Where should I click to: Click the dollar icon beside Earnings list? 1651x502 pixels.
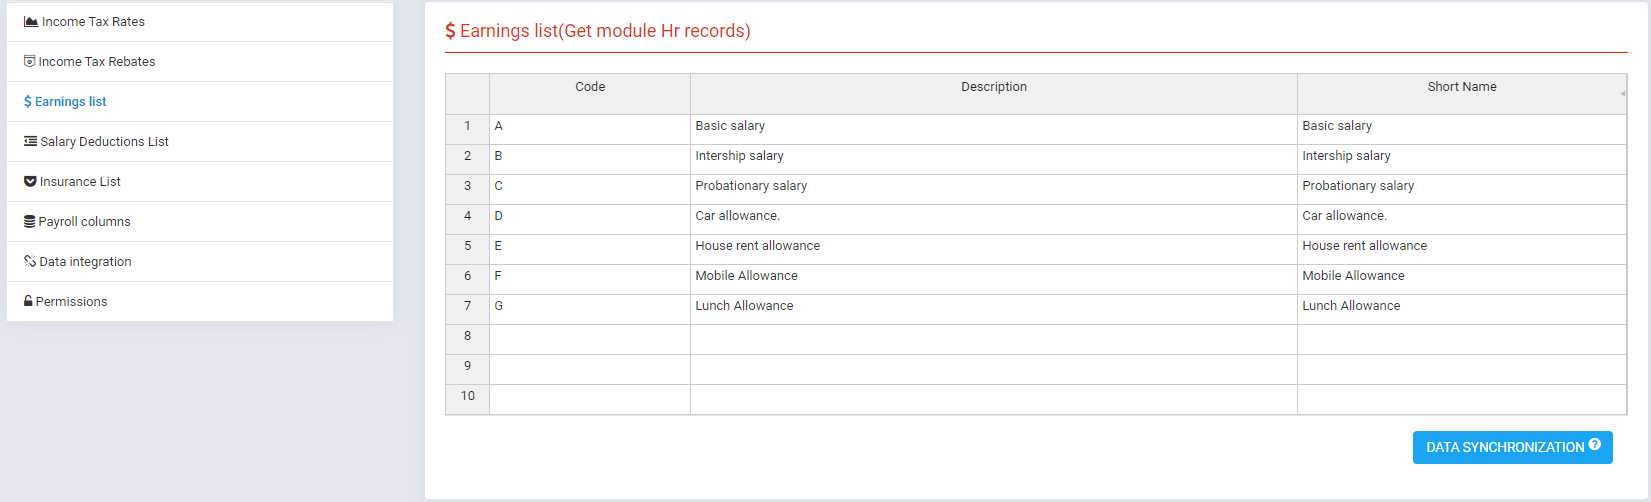[x=28, y=101]
